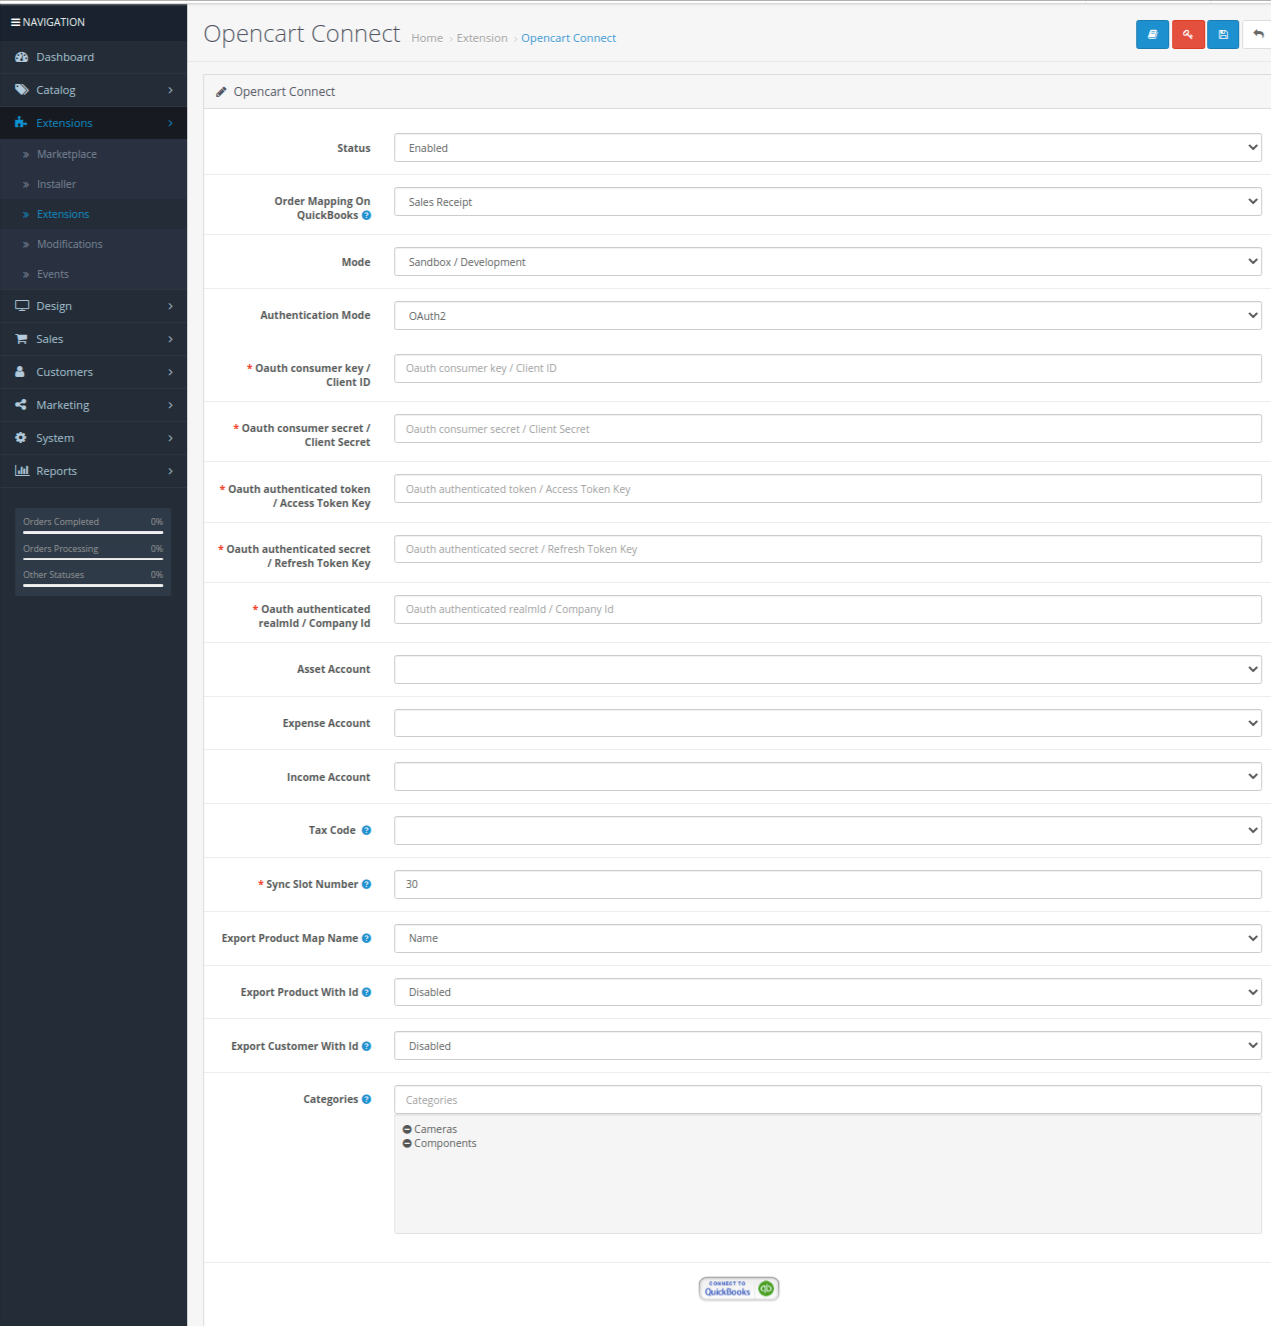Viewport: 1271px width, 1326px height.
Task: Open the Order Mapping On QuickBooks dropdown
Action: tap(827, 202)
